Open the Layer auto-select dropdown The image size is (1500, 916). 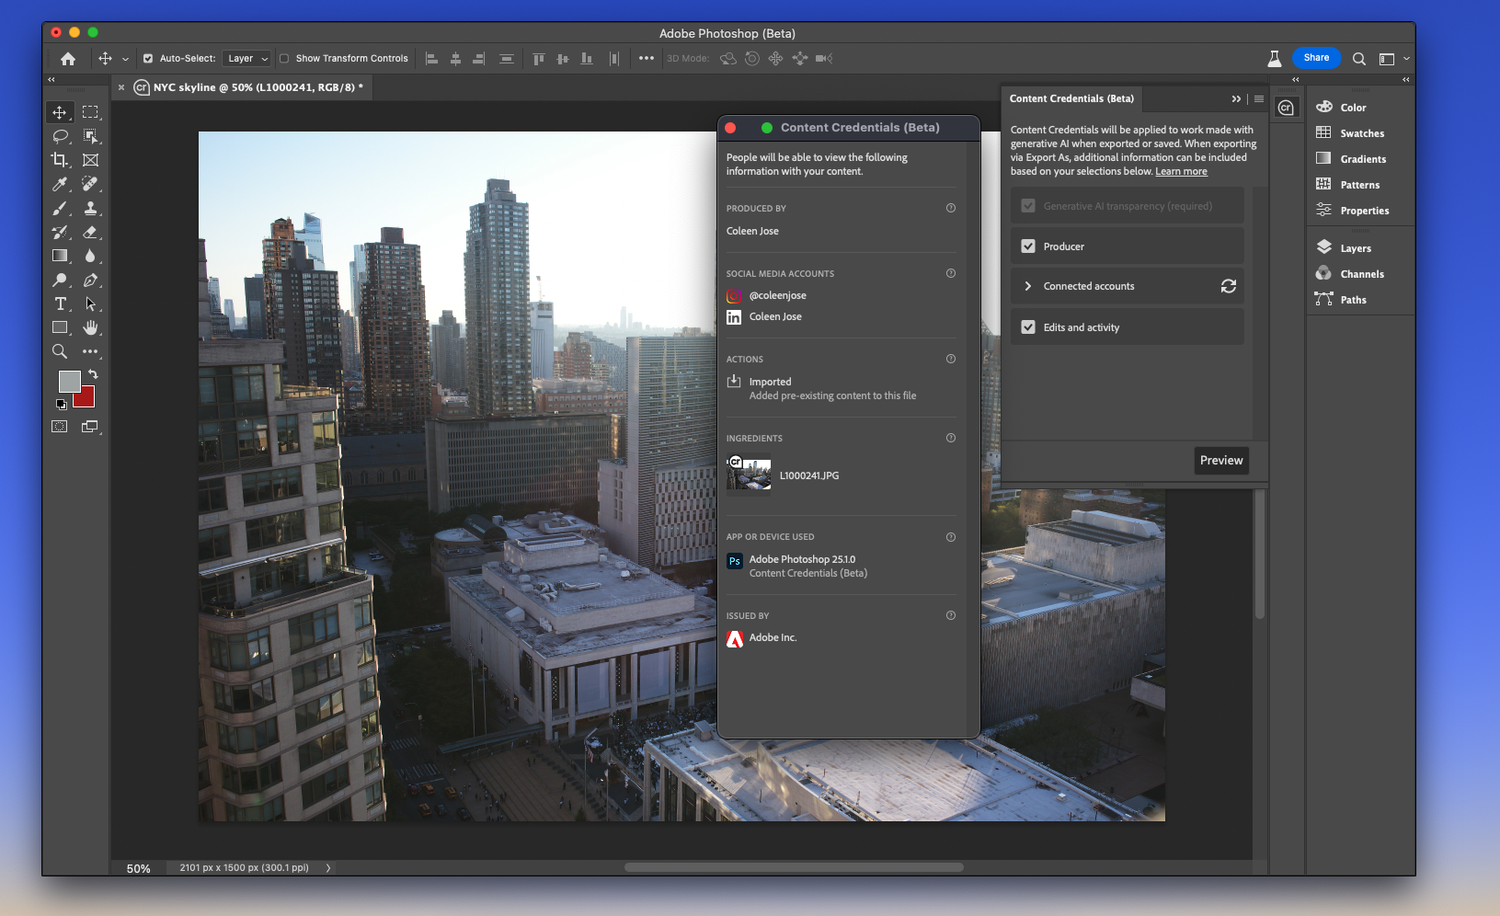coord(247,59)
